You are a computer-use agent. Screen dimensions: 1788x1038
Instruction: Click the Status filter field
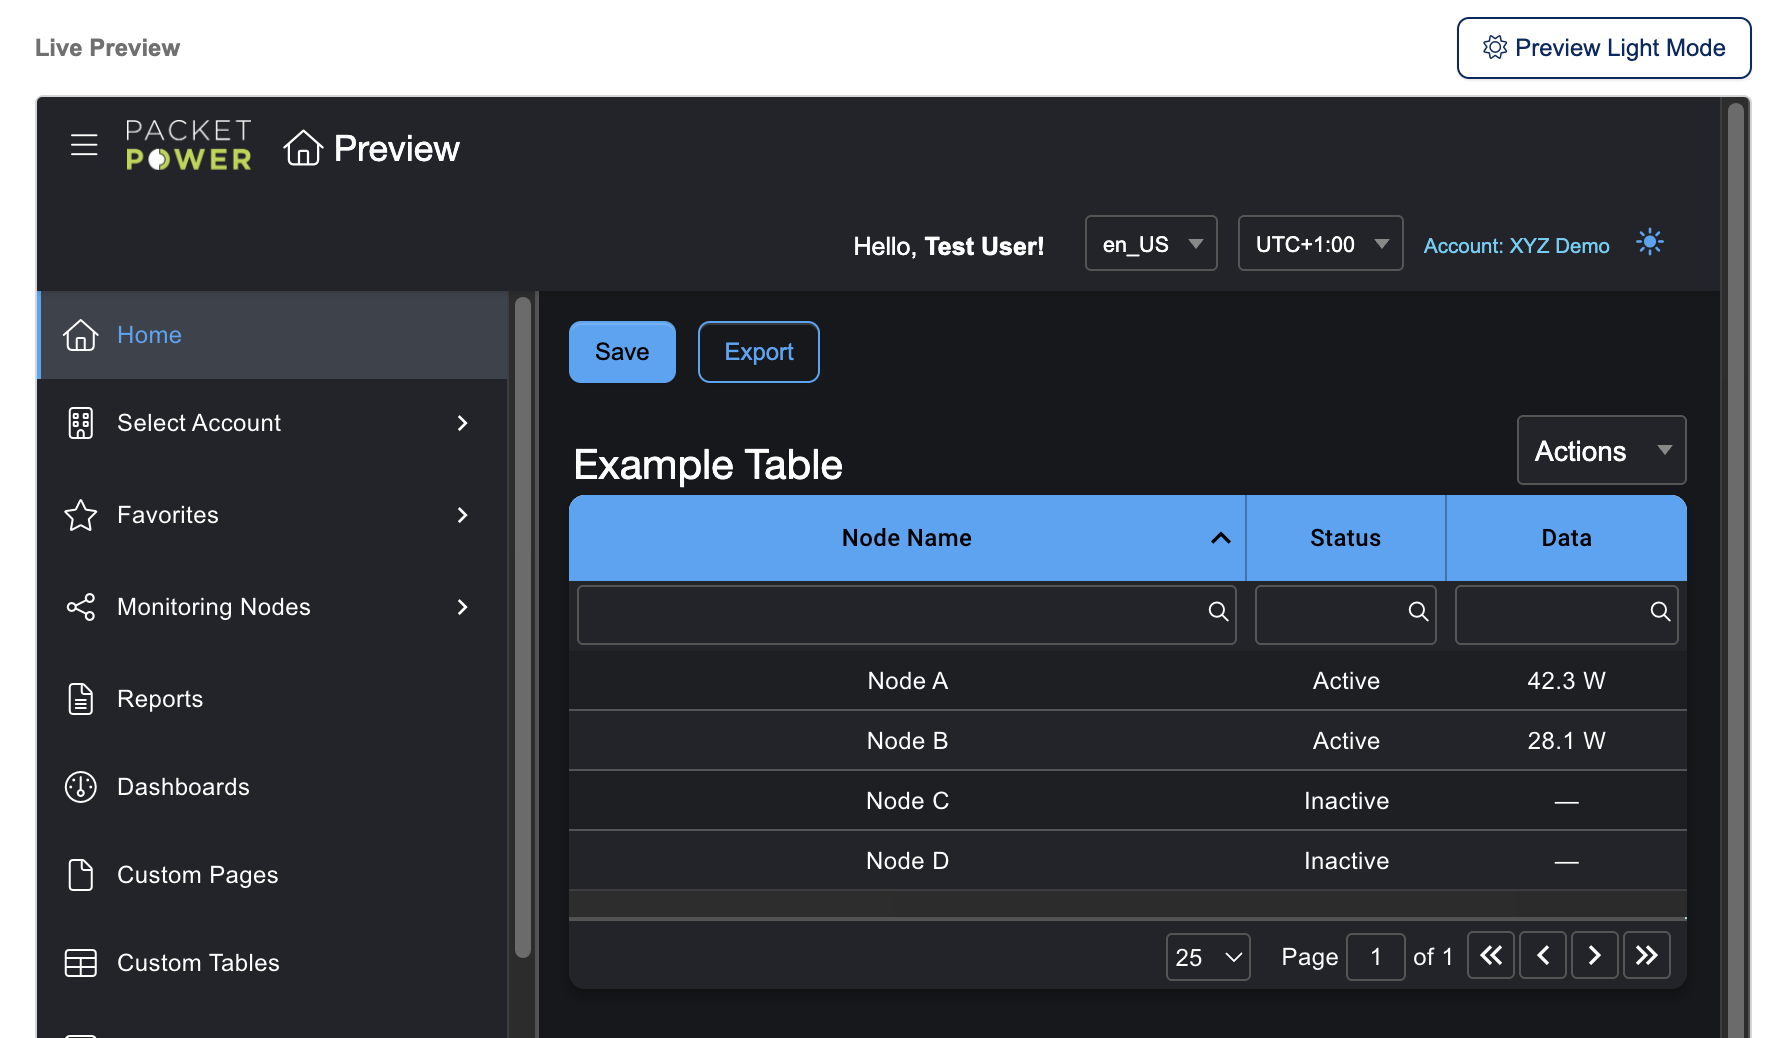click(1346, 615)
